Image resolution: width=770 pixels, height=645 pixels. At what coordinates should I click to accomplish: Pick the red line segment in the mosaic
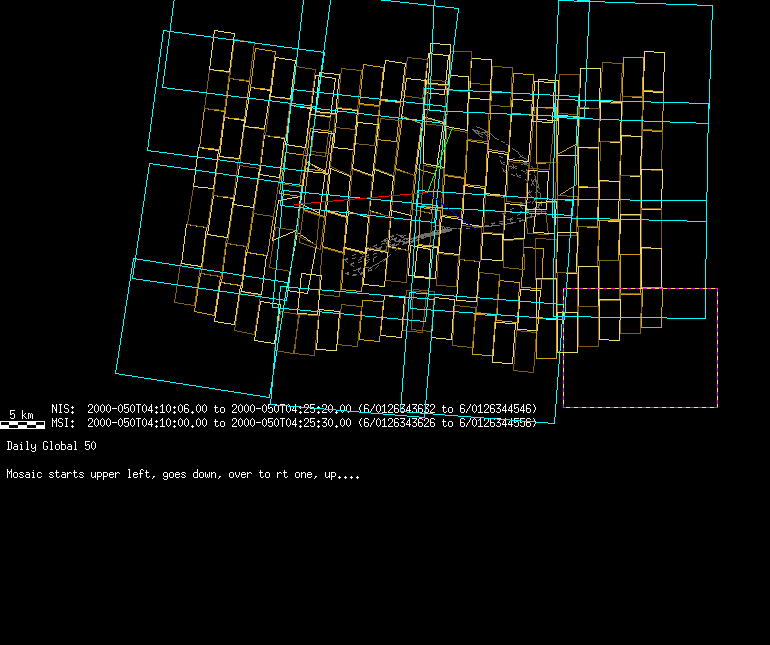pos(350,199)
